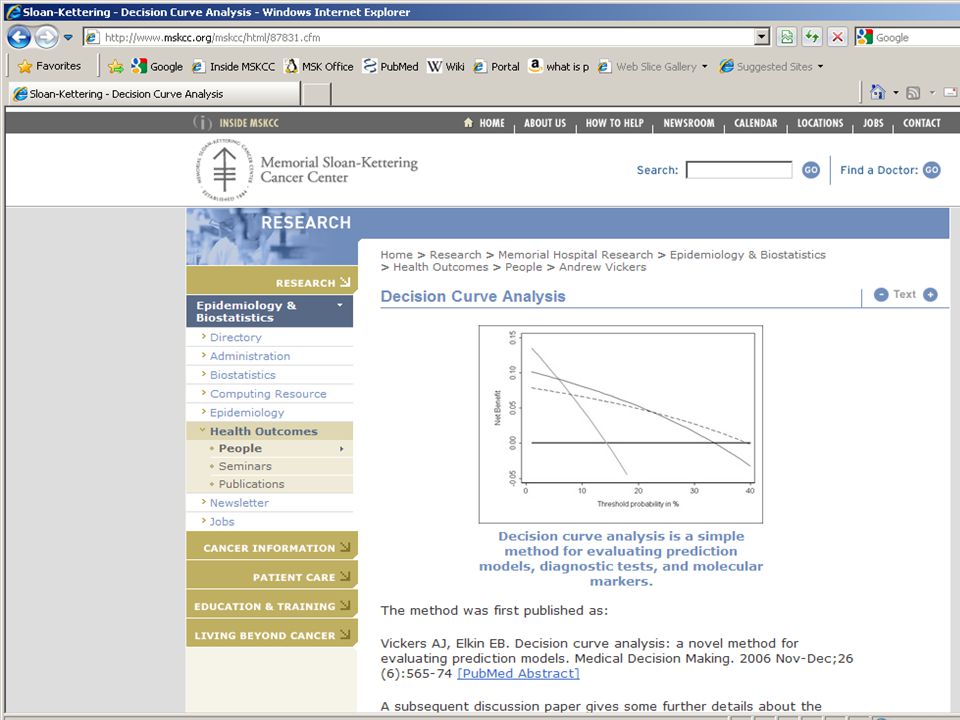Image resolution: width=960 pixels, height=720 pixels.
Task: Collapse the Epidemiology & Biostatistics sidebar header
Action: click(x=269, y=311)
